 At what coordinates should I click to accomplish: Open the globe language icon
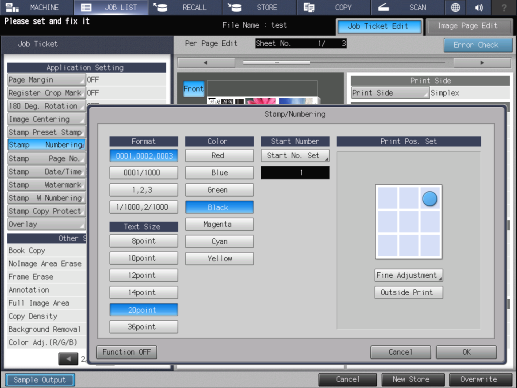pos(455,7)
